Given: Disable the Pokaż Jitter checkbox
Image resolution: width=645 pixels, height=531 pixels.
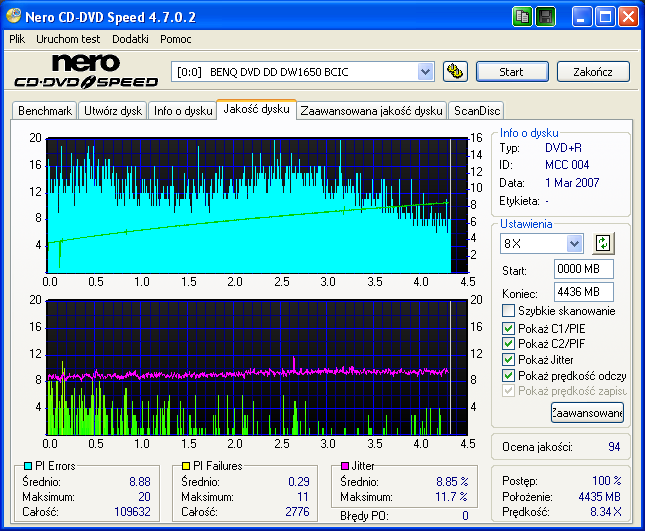Looking at the screenshot, I should click(508, 359).
